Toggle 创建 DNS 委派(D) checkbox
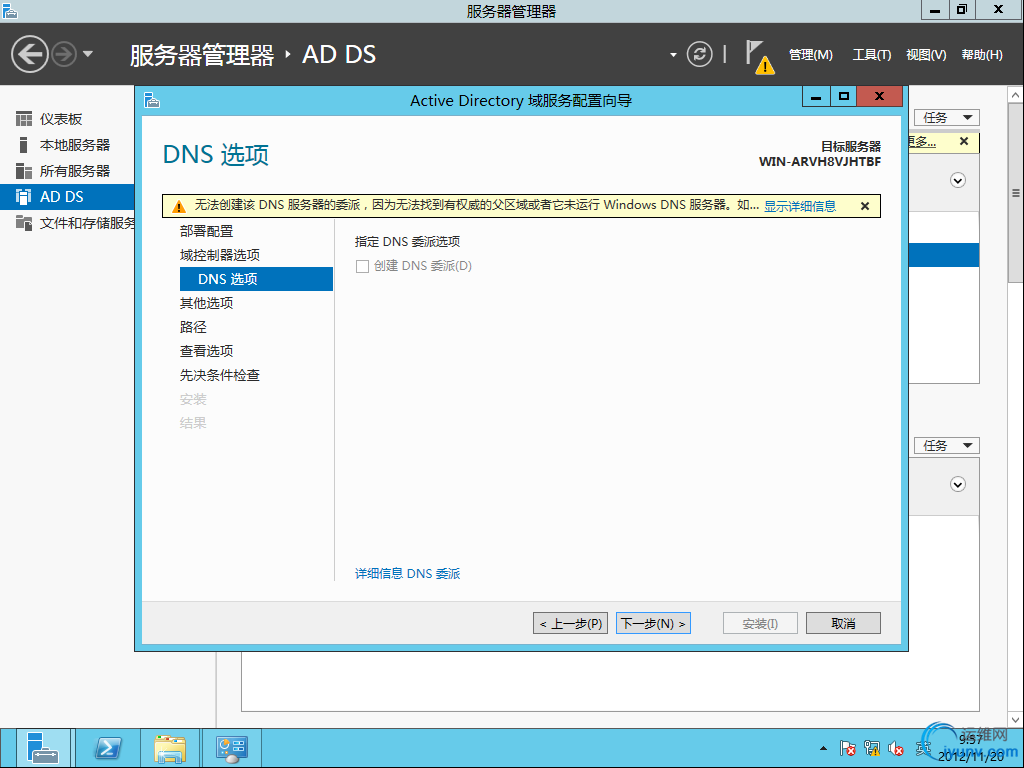Image resolution: width=1024 pixels, height=768 pixels. coord(362,266)
